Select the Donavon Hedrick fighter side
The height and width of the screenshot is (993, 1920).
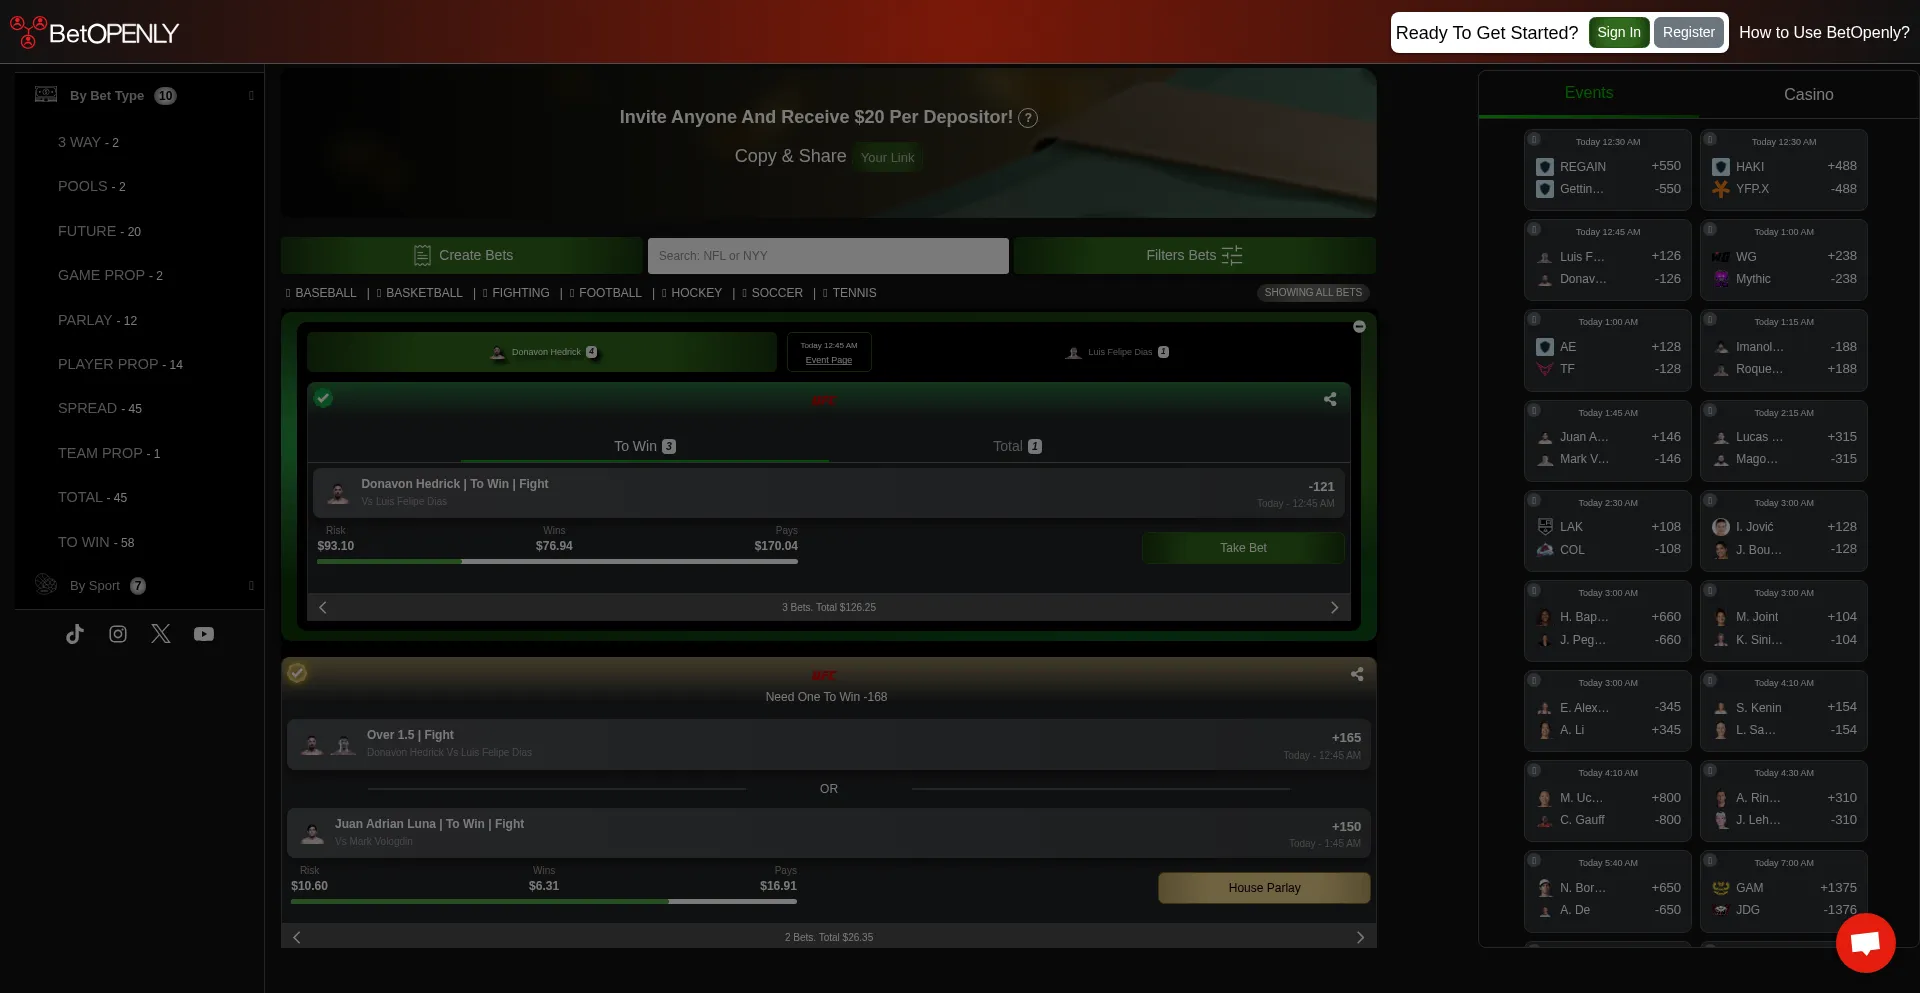pos(542,352)
